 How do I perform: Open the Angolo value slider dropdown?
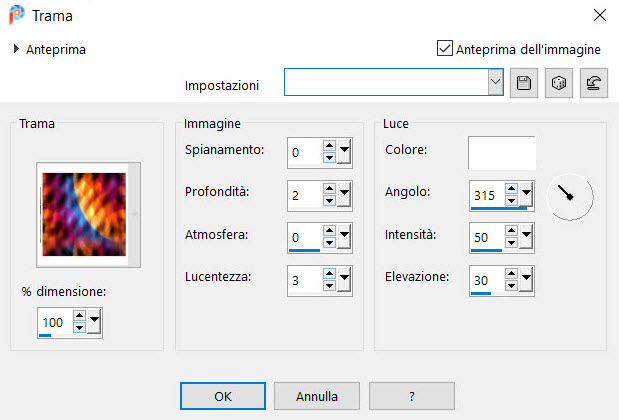click(x=526, y=193)
